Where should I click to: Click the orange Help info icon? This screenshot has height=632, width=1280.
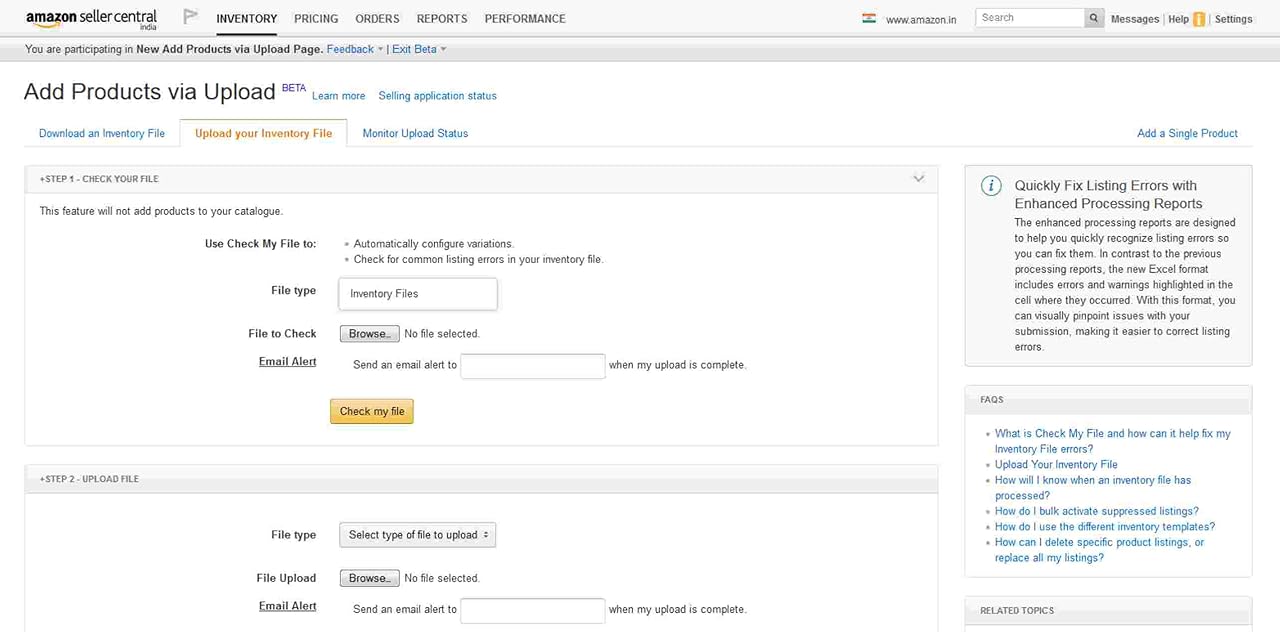[x=1199, y=19]
